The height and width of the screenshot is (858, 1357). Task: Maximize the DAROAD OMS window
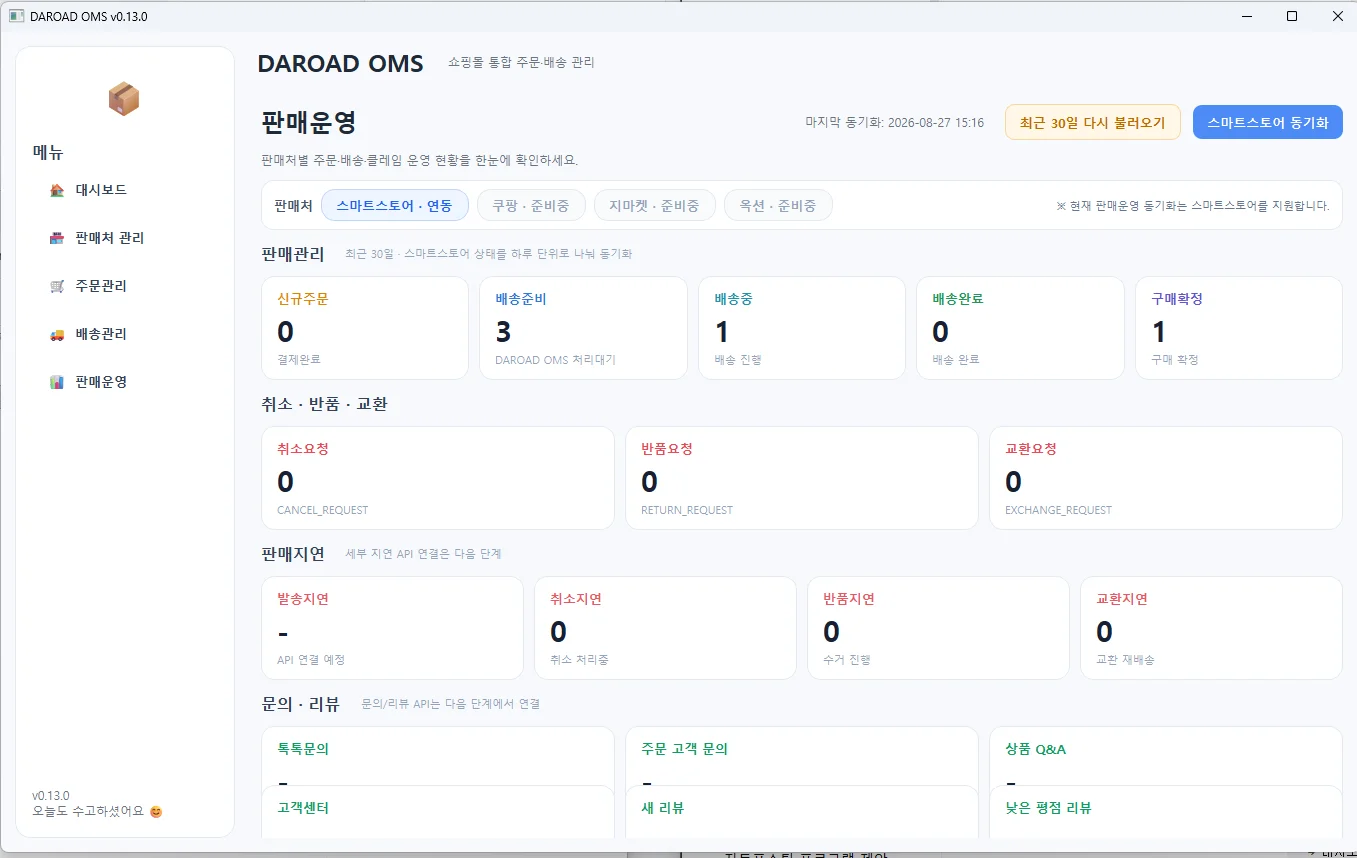click(x=1292, y=16)
